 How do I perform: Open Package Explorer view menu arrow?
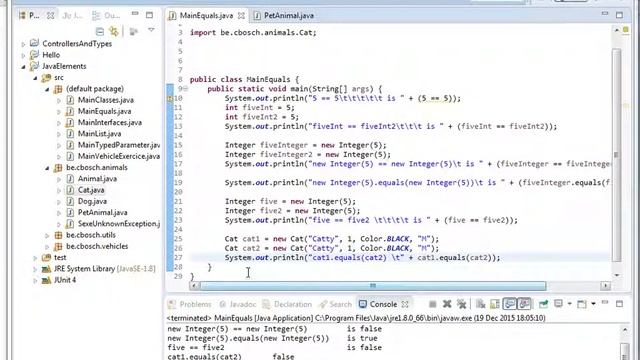pyautogui.click(x=151, y=30)
